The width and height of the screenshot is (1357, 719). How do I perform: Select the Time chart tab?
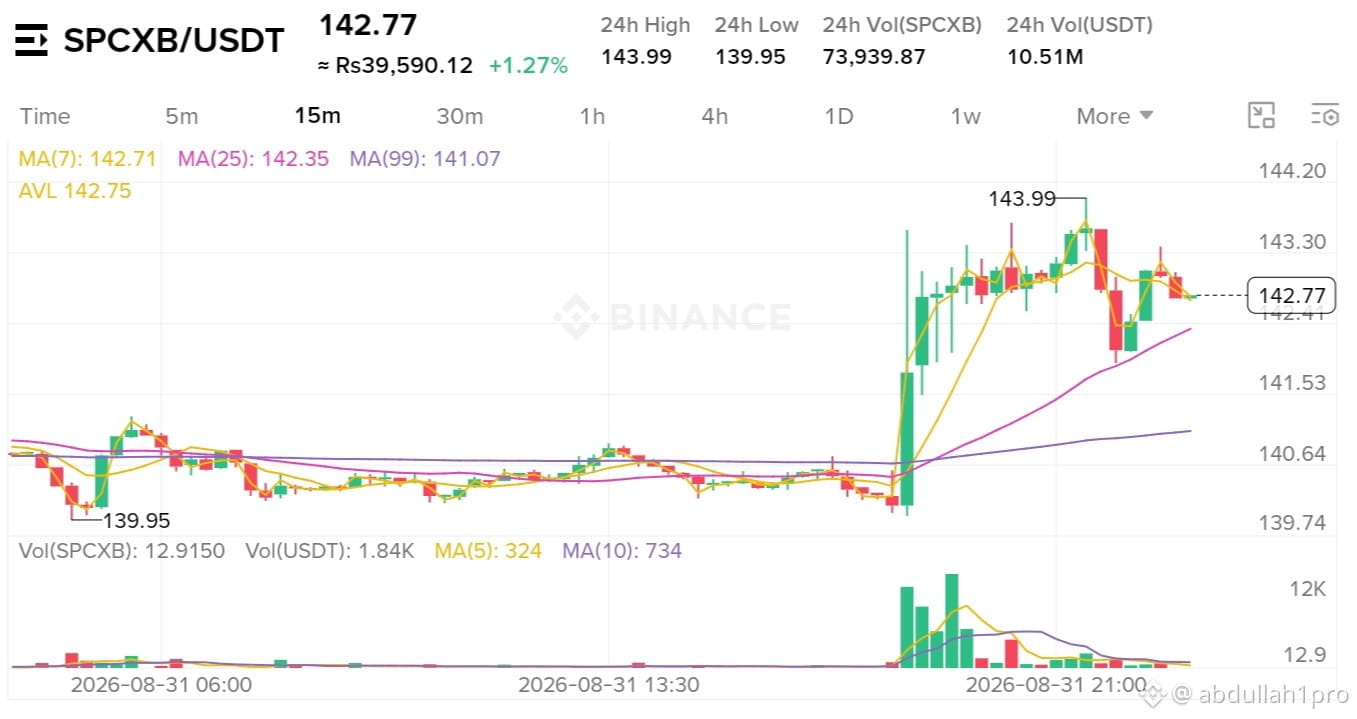(x=45, y=116)
